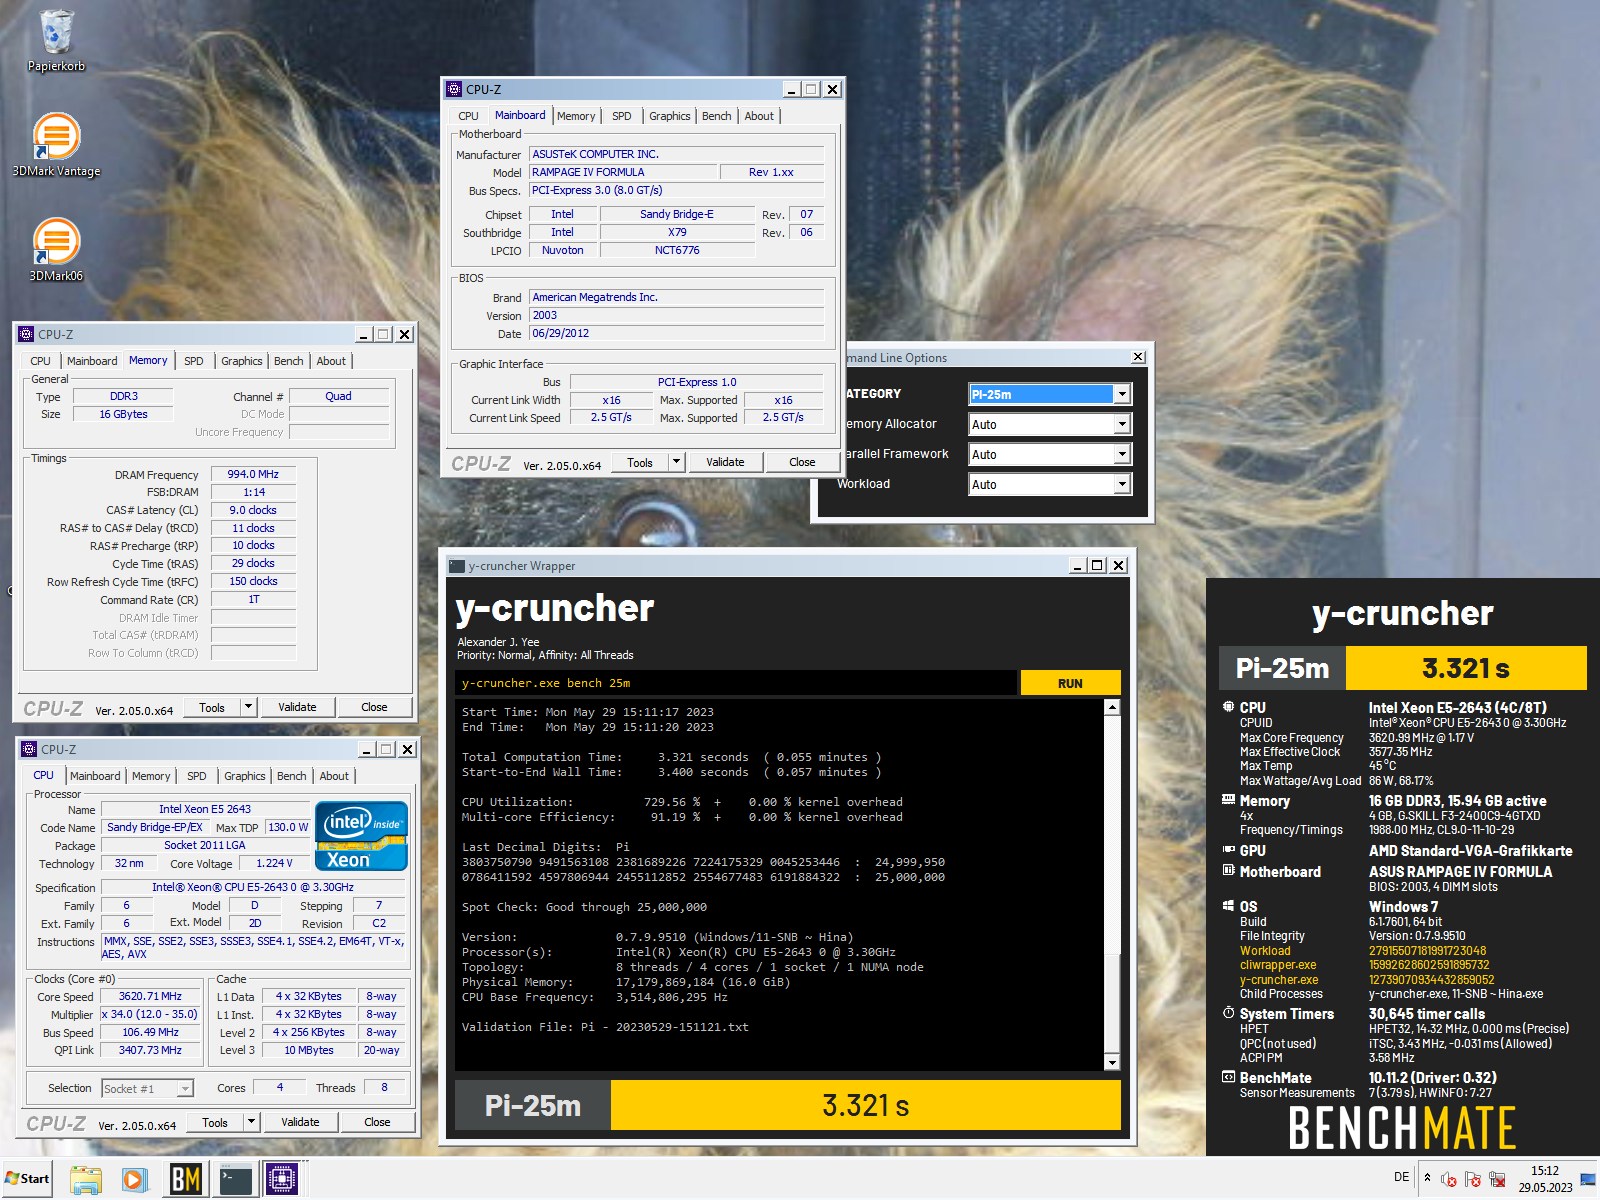Open the Workload dropdown
Image resolution: width=1600 pixels, height=1200 pixels.
click(x=1122, y=484)
